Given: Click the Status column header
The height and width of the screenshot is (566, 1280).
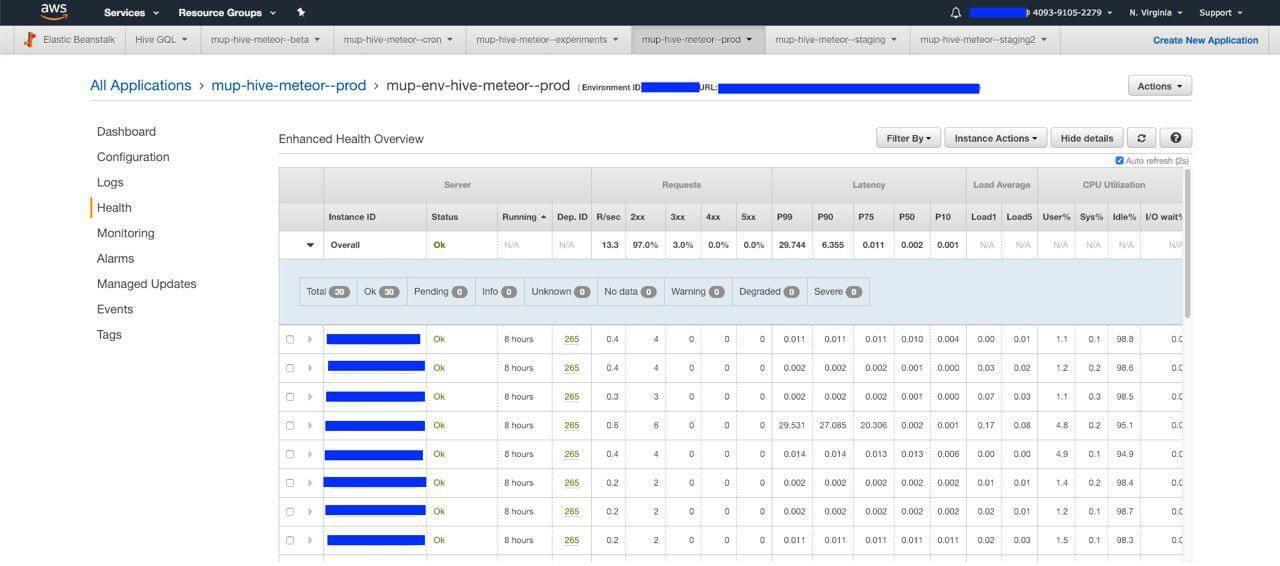Looking at the screenshot, I should pyautogui.click(x=463, y=217).
